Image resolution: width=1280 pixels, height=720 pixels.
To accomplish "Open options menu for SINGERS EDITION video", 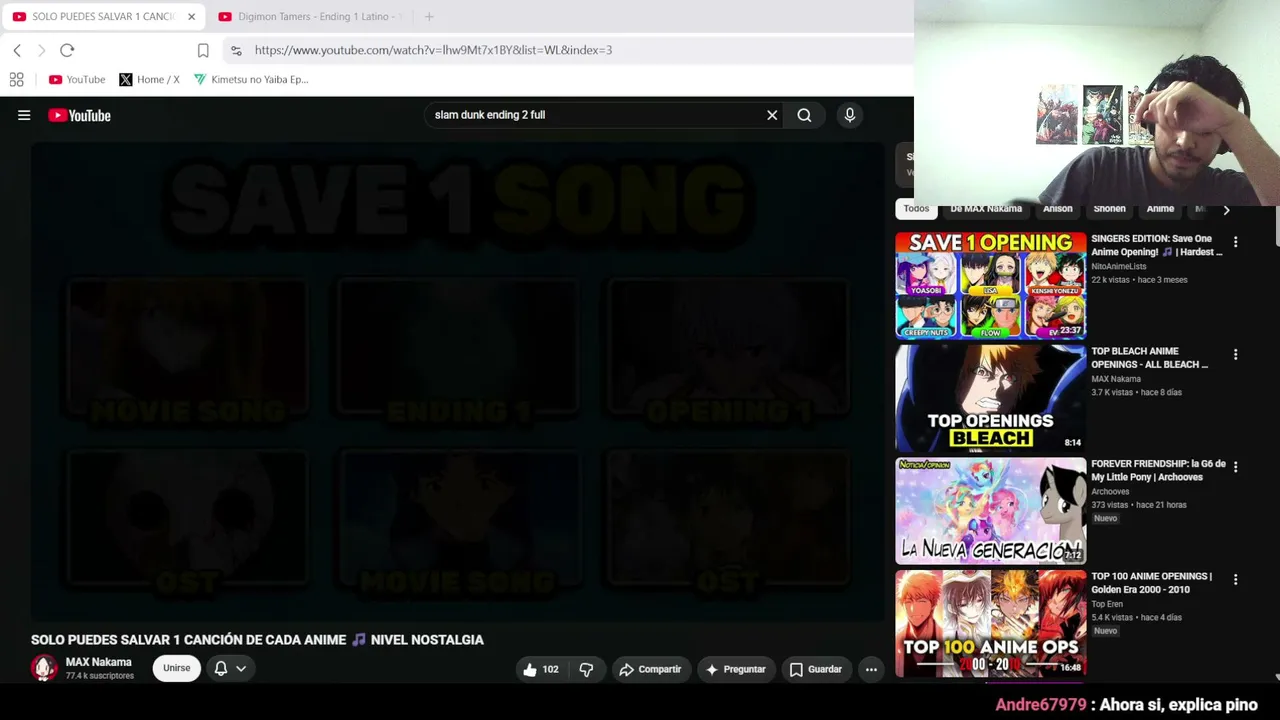I will [x=1235, y=242].
